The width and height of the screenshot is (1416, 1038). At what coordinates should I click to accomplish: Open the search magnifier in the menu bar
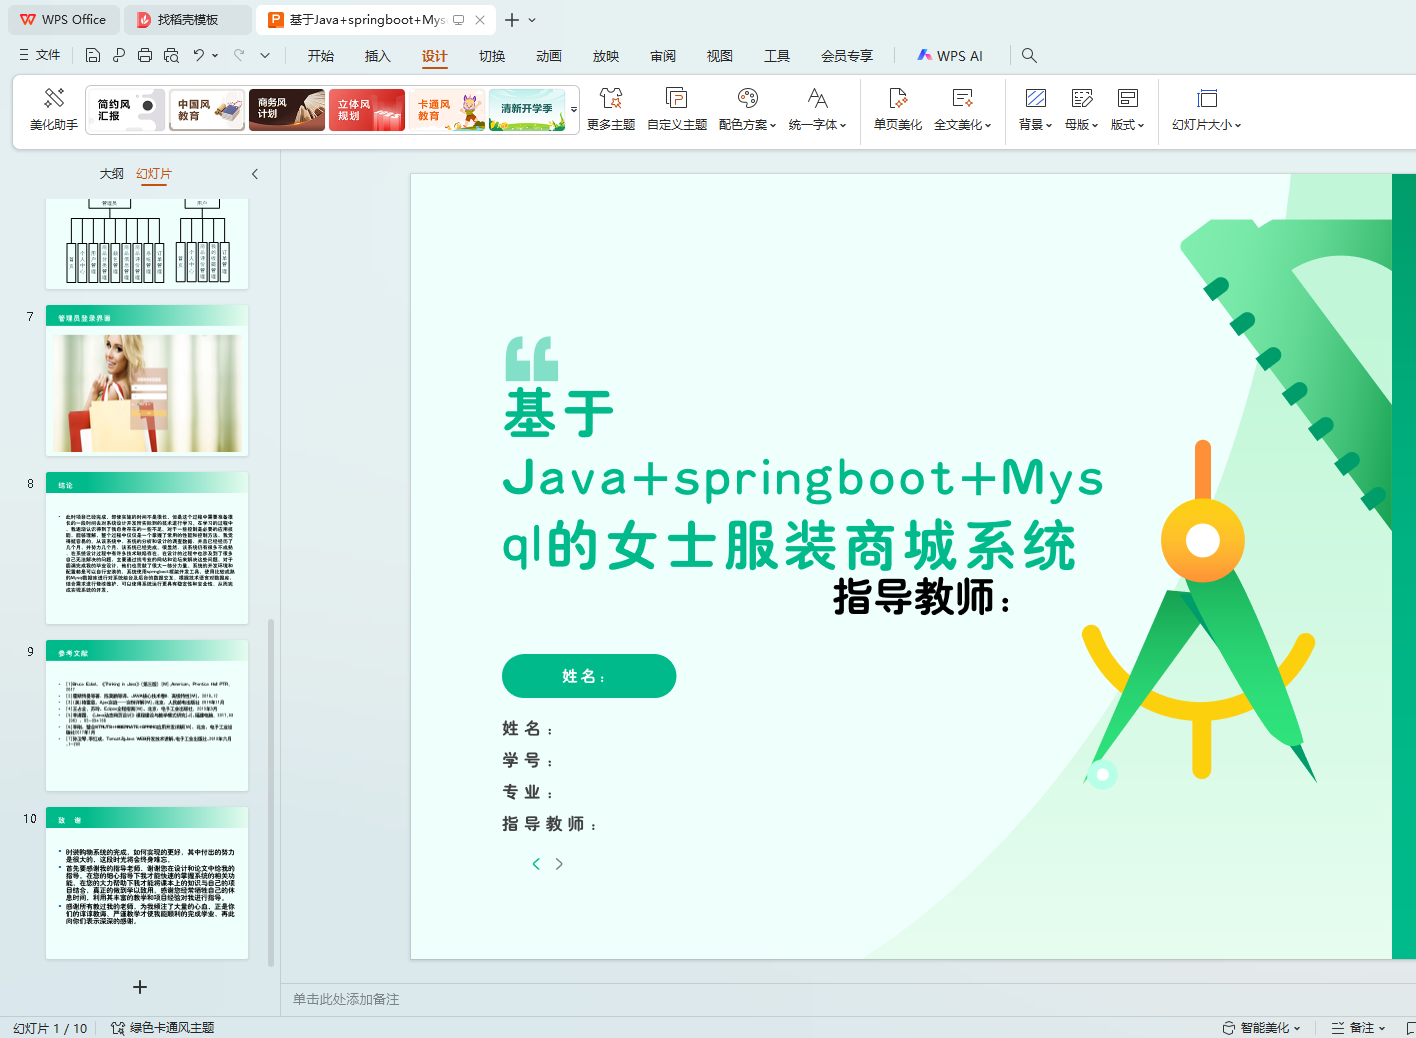pyautogui.click(x=1029, y=56)
